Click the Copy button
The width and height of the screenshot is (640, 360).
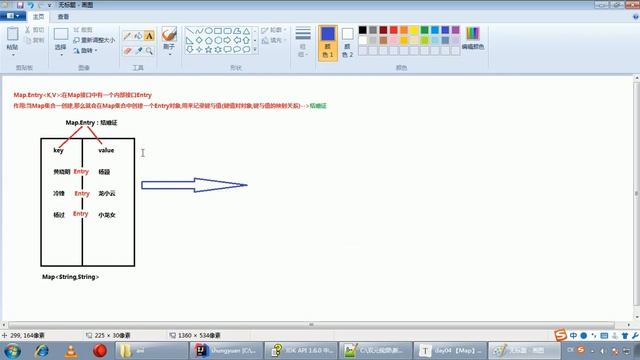click(34, 40)
